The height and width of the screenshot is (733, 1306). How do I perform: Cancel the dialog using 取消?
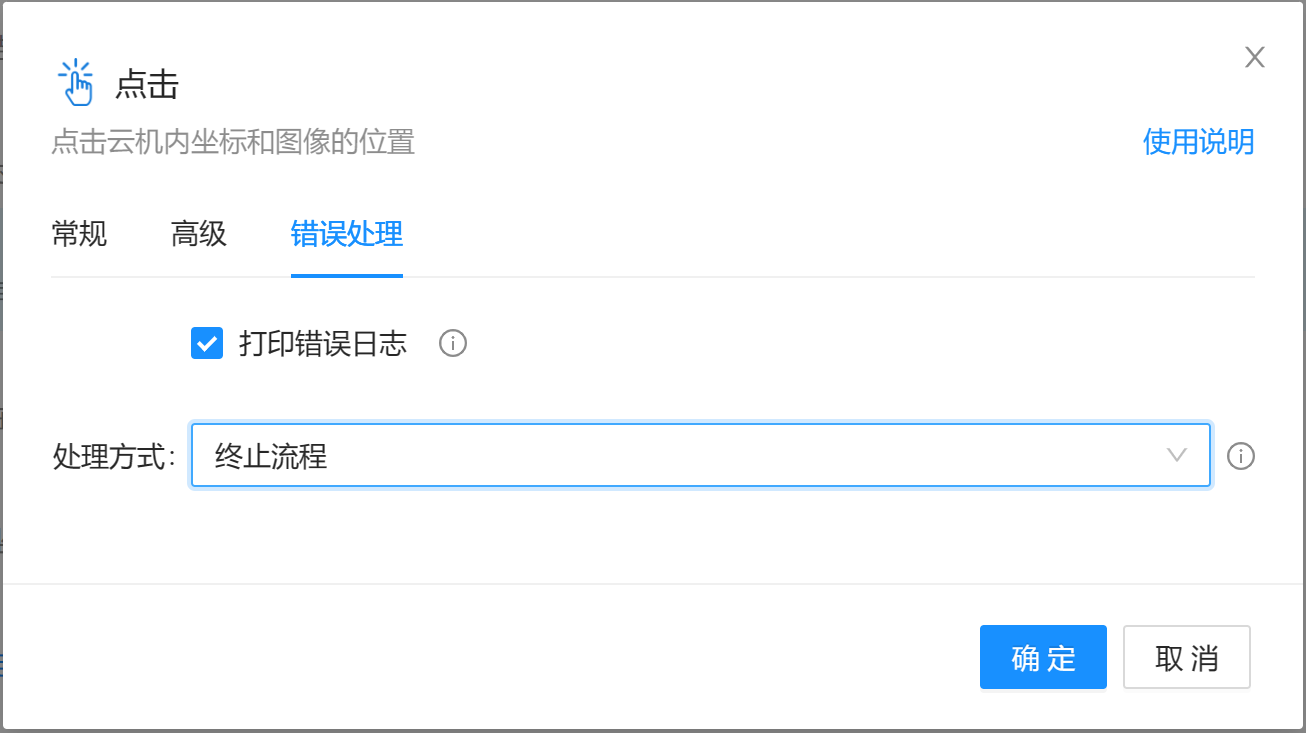[1187, 657]
